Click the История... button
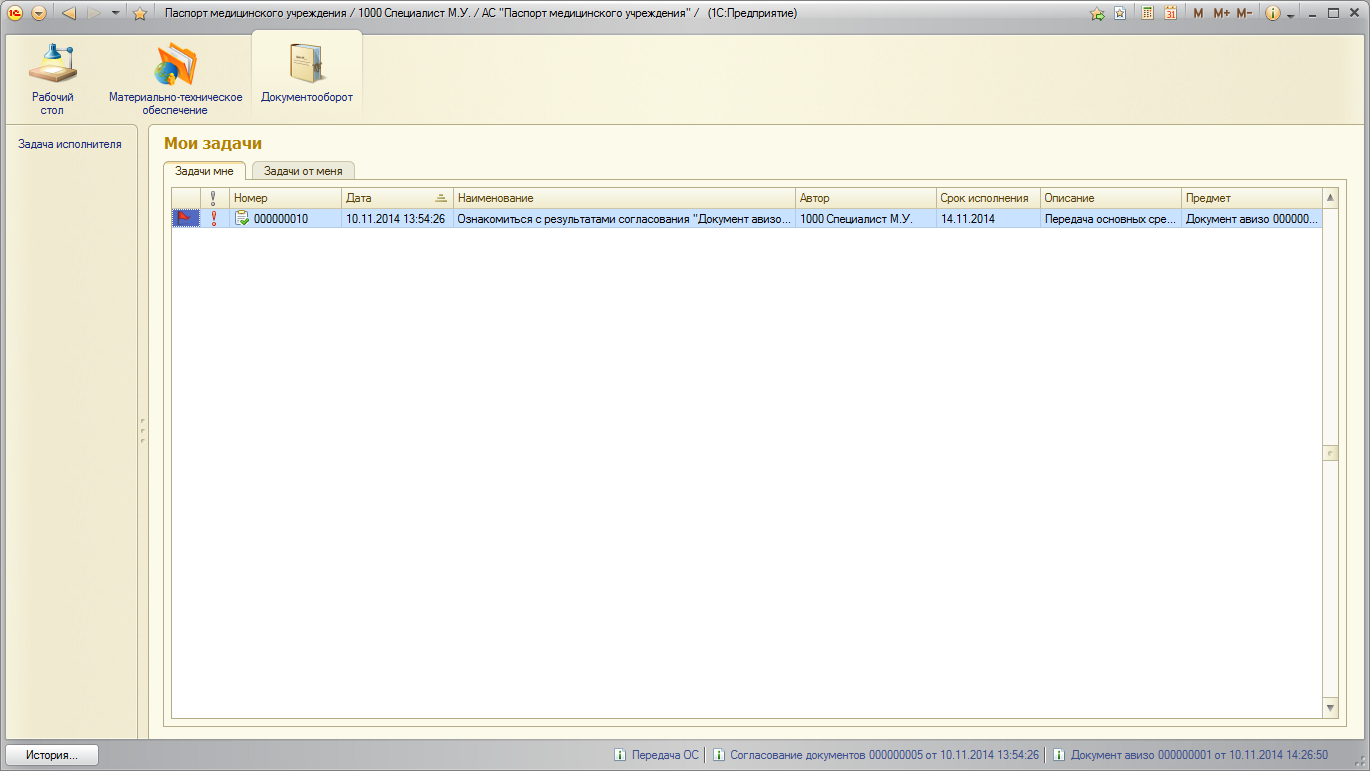 tap(52, 755)
